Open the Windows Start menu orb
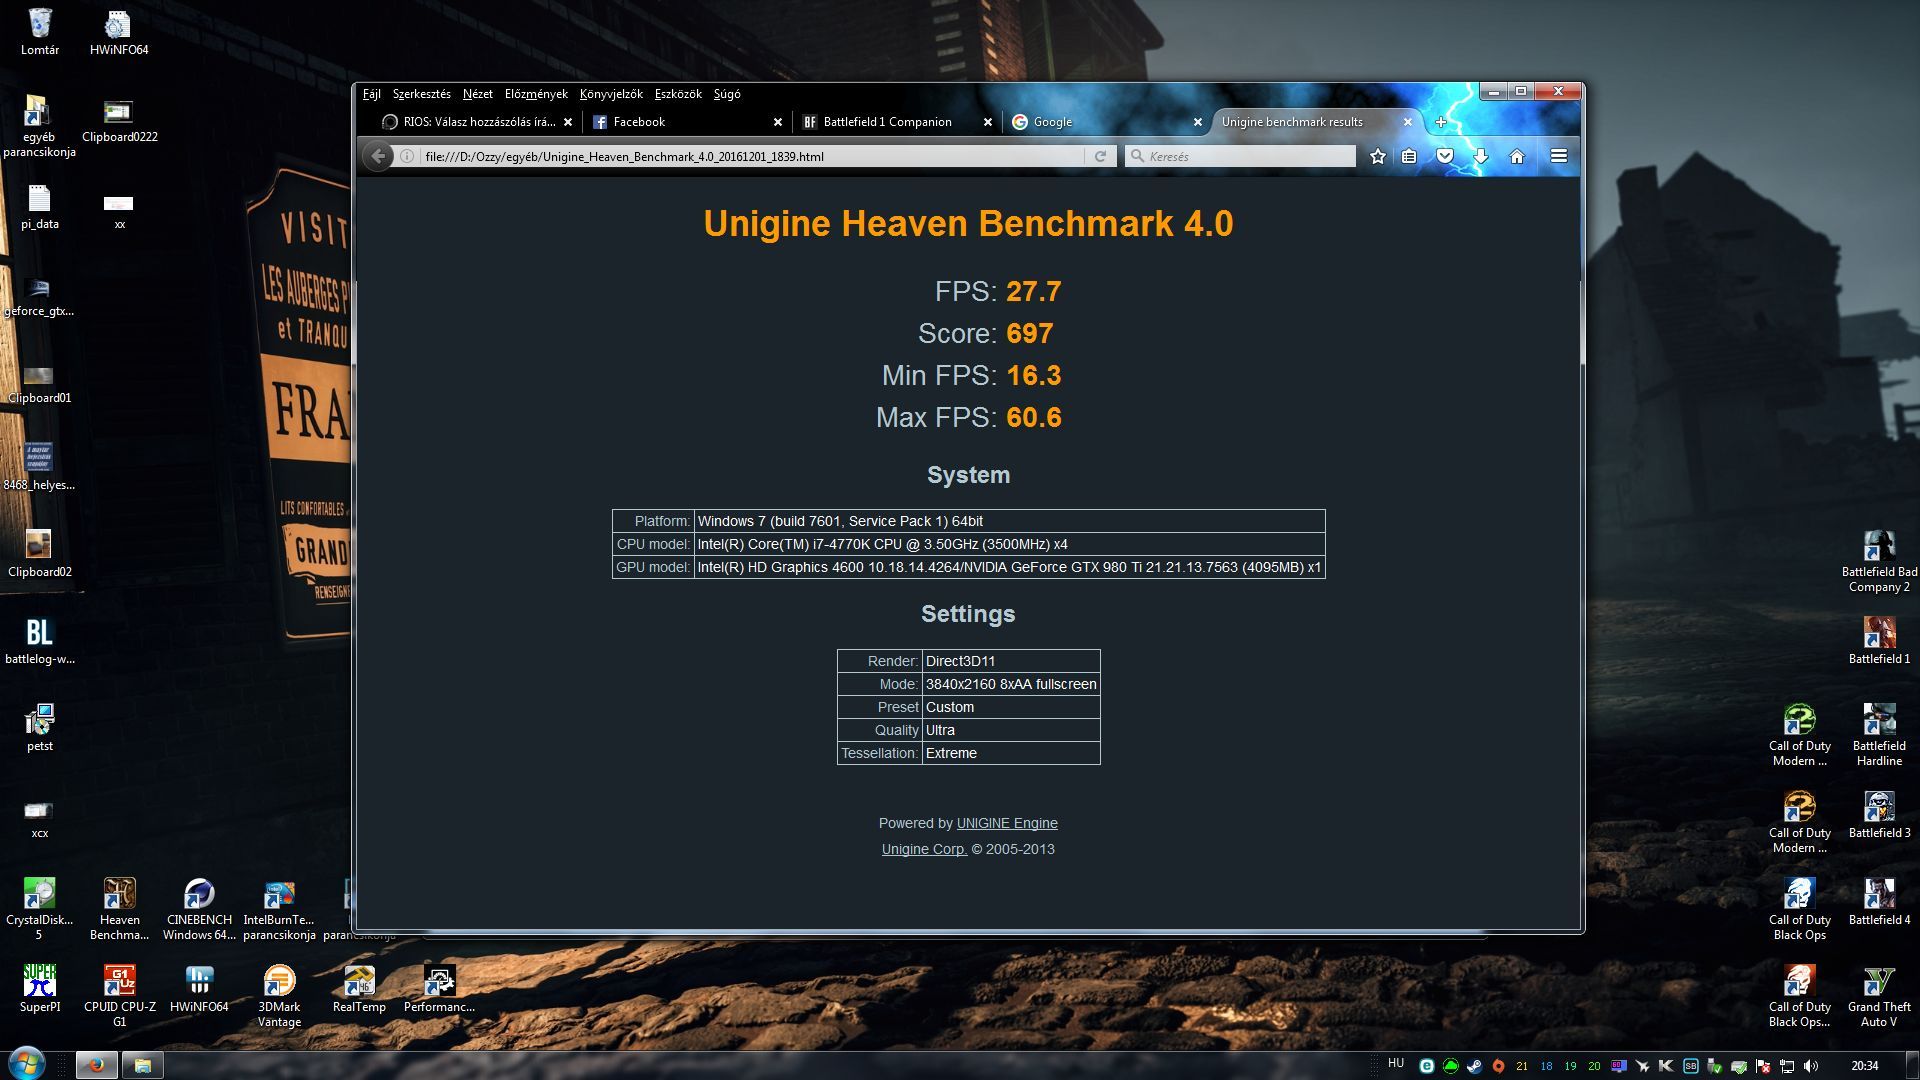The height and width of the screenshot is (1080, 1920). click(27, 1065)
